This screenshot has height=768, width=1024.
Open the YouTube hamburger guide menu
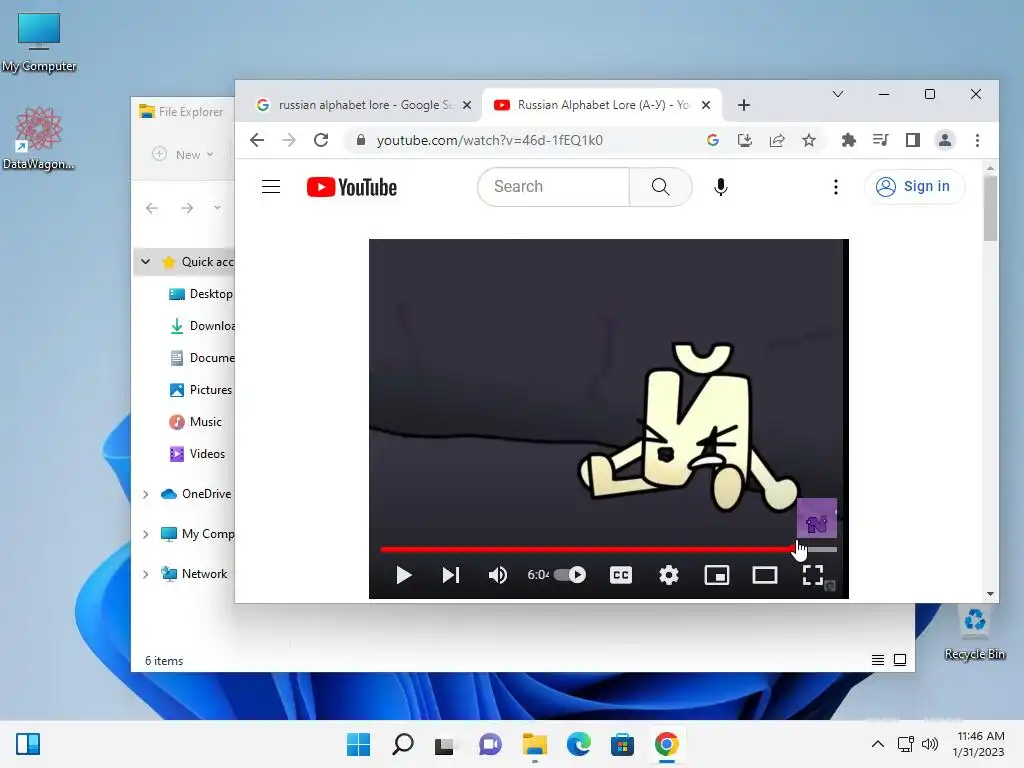[271, 187]
